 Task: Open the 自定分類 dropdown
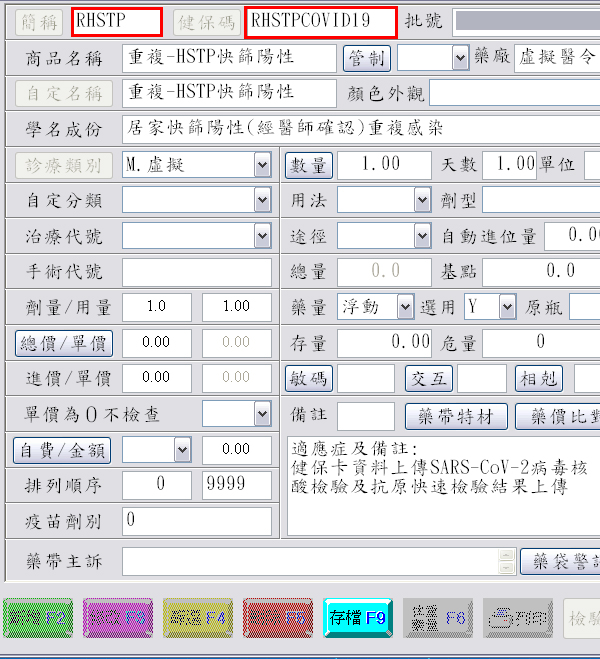262,201
